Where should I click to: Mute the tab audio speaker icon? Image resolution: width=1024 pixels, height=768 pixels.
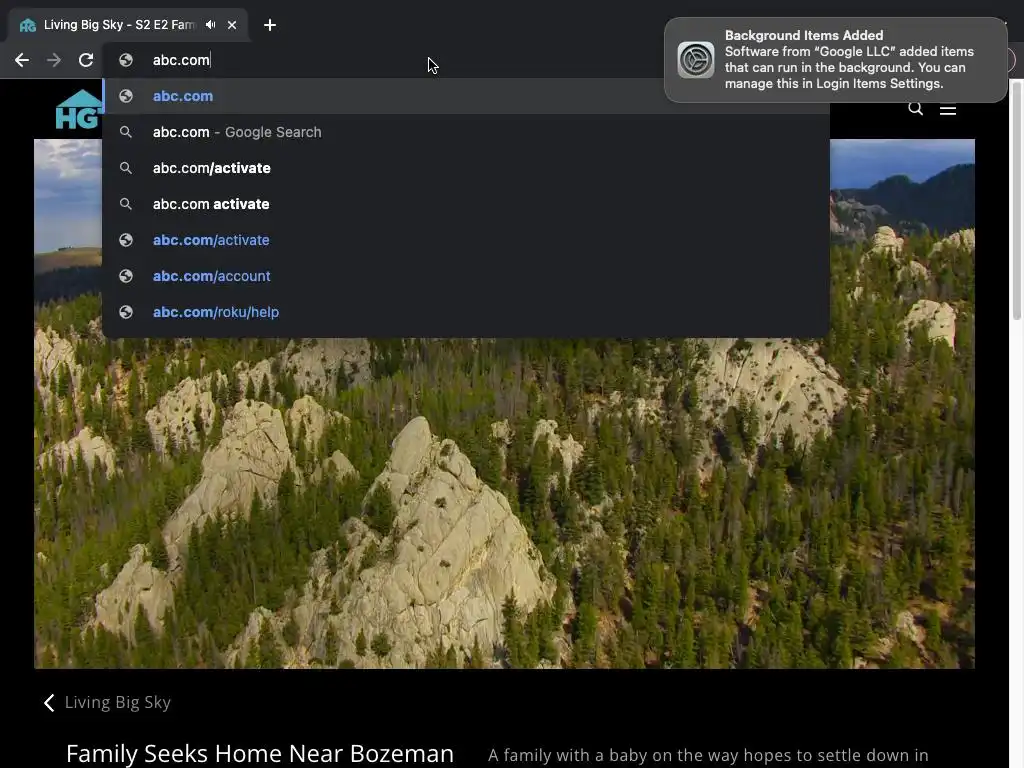[x=210, y=25]
